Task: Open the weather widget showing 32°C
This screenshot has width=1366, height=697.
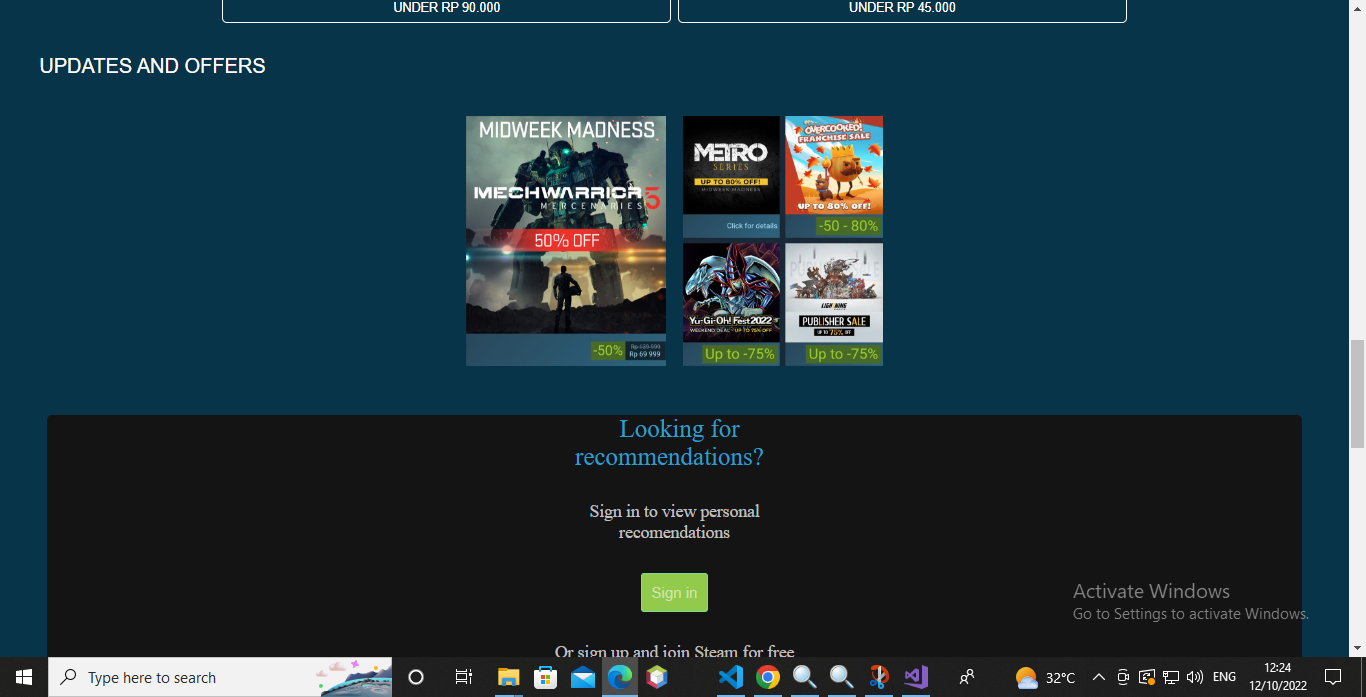Action: [1045, 677]
